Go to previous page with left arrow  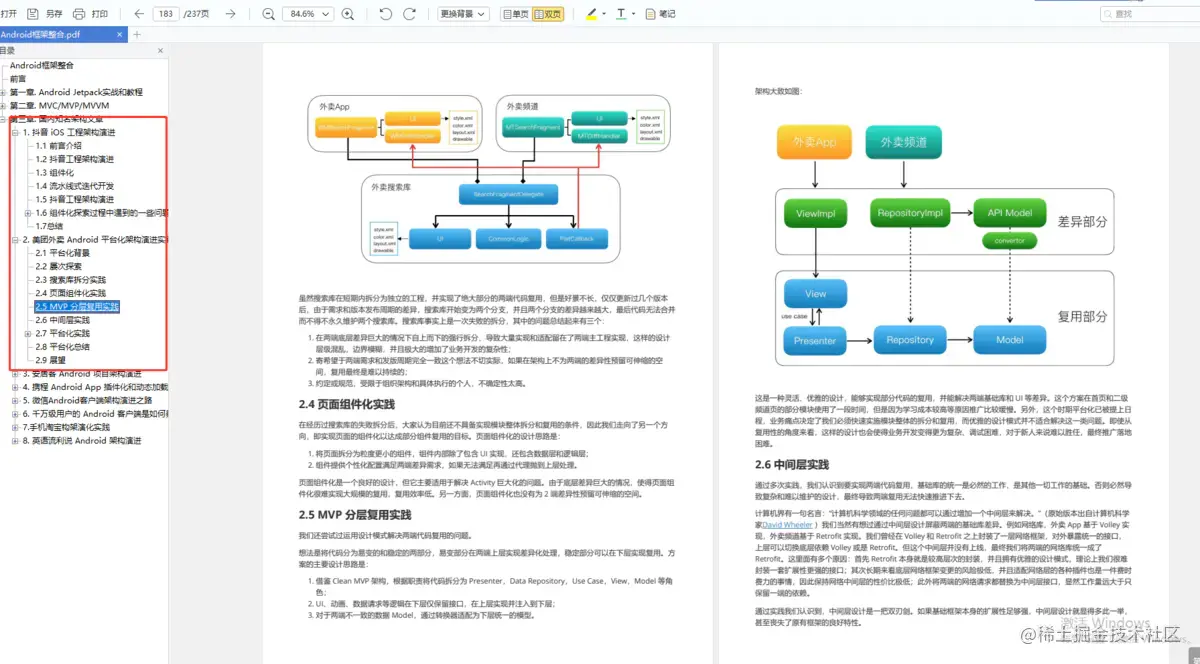pyautogui.click(x=139, y=14)
